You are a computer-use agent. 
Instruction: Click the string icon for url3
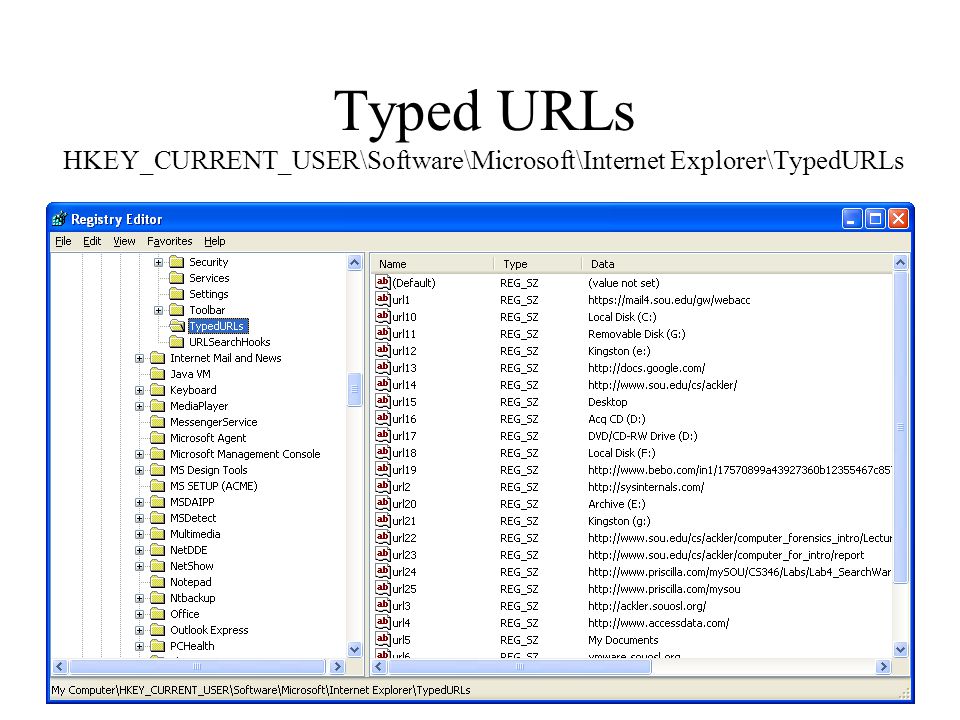pos(383,606)
